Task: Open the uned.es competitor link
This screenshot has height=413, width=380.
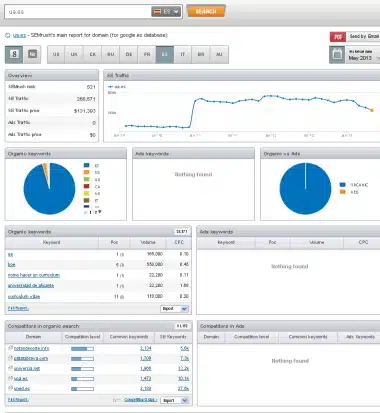Action: (x=22, y=389)
